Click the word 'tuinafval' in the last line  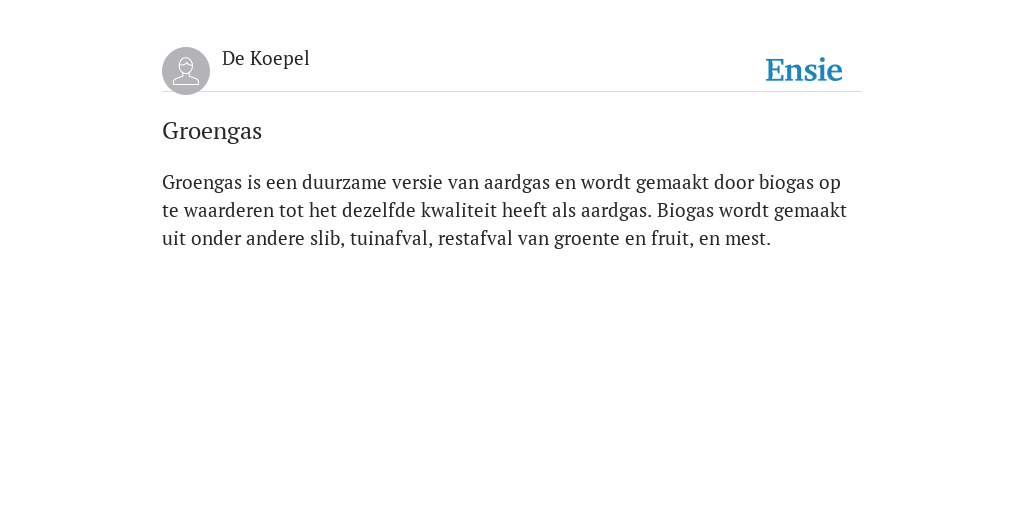click(391, 239)
